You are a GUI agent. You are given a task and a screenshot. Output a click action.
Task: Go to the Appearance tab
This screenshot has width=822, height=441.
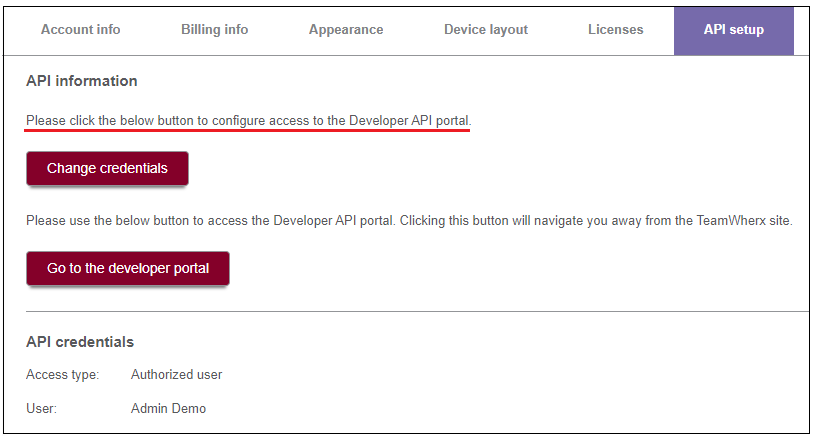pyautogui.click(x=346, y=30)
